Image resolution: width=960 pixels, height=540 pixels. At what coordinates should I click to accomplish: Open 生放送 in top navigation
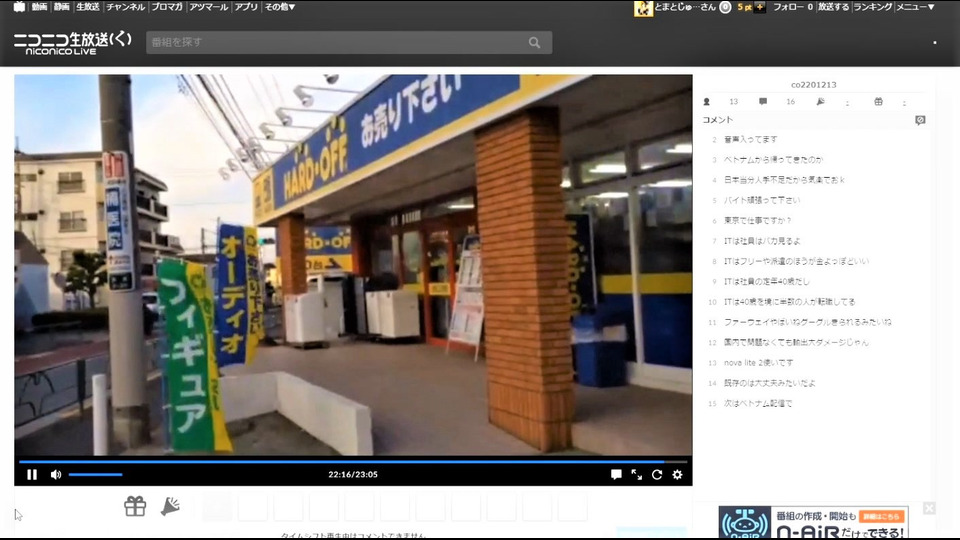[88, 7]
